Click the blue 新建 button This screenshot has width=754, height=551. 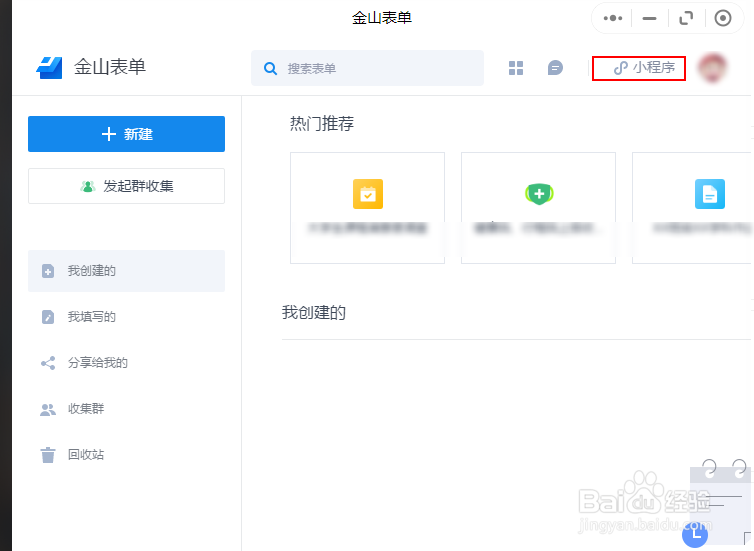click(126, 134)
